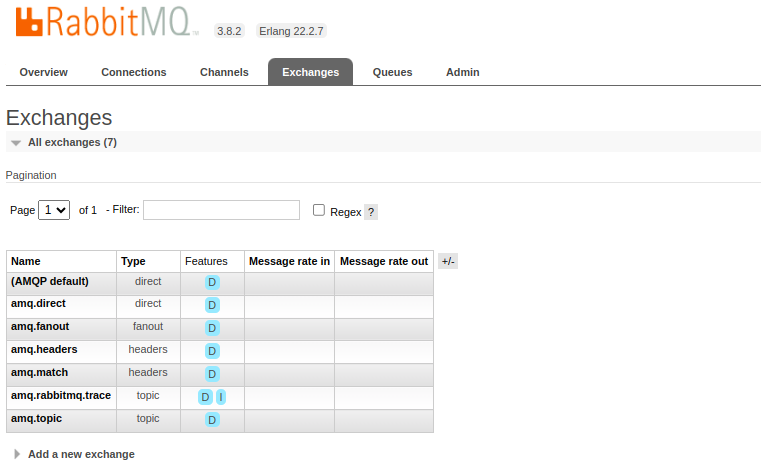
Task: Click the Pagination heading
Action: 31,175
